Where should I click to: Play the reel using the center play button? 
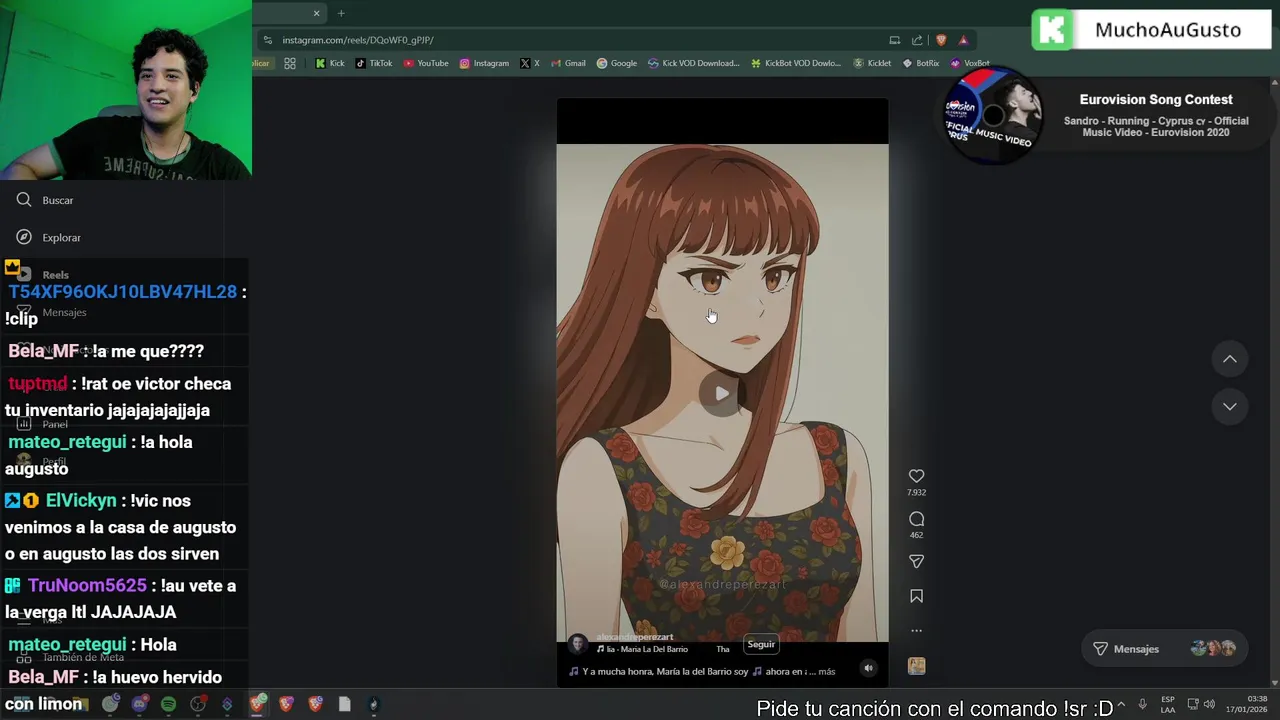coord(722,393)
